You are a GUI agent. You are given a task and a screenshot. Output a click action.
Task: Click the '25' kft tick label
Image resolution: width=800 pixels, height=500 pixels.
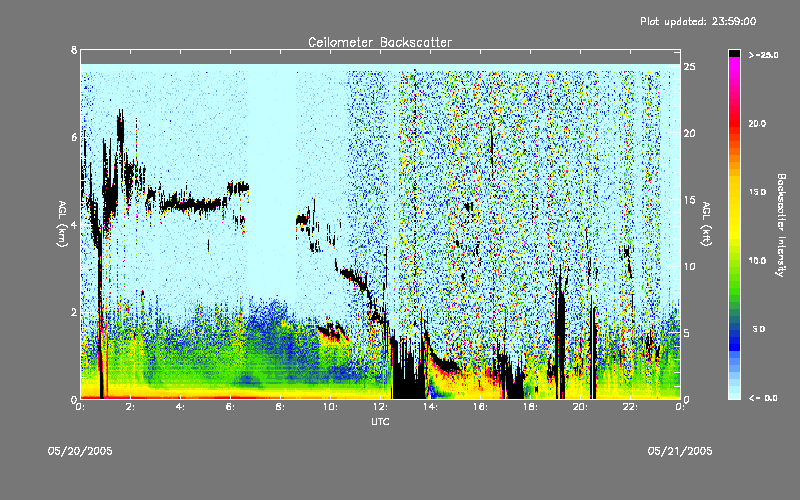point(689,67)
